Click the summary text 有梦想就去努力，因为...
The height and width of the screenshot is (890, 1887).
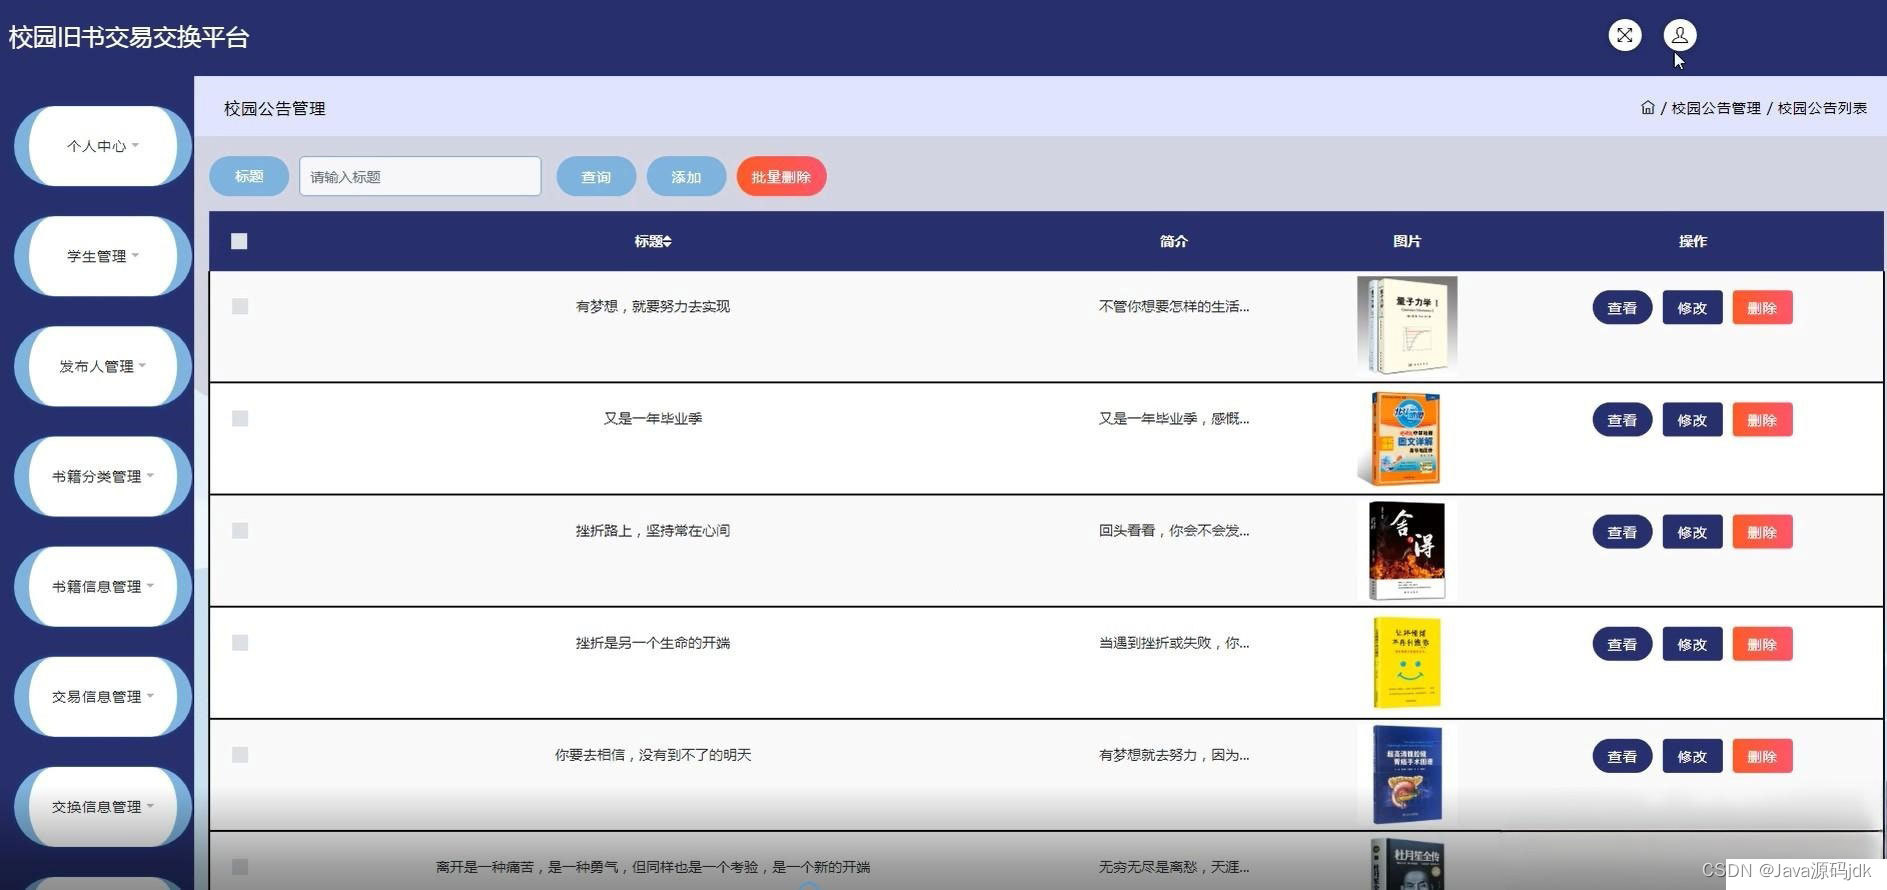pyautogui.click(x=1174, y=754)
